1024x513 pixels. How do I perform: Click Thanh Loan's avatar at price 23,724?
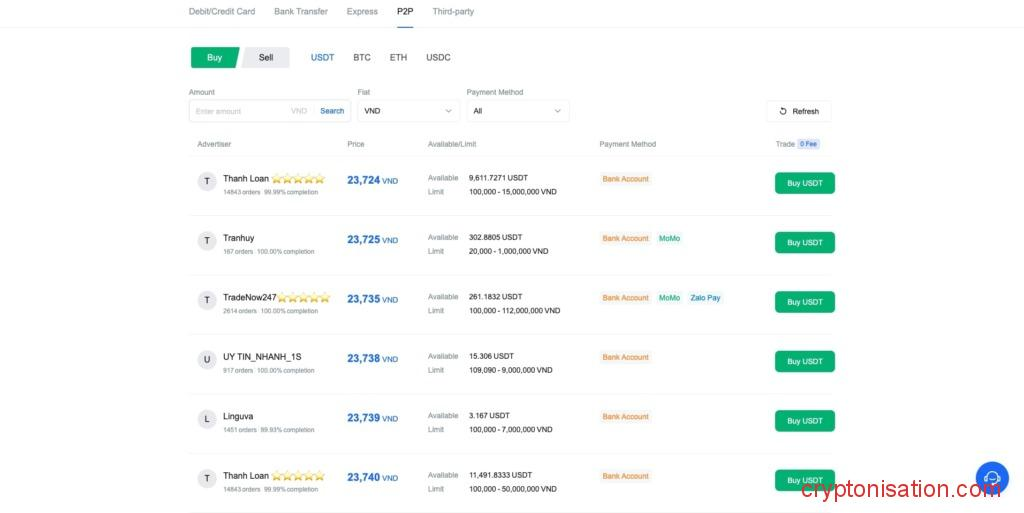(x=207, y=181)
